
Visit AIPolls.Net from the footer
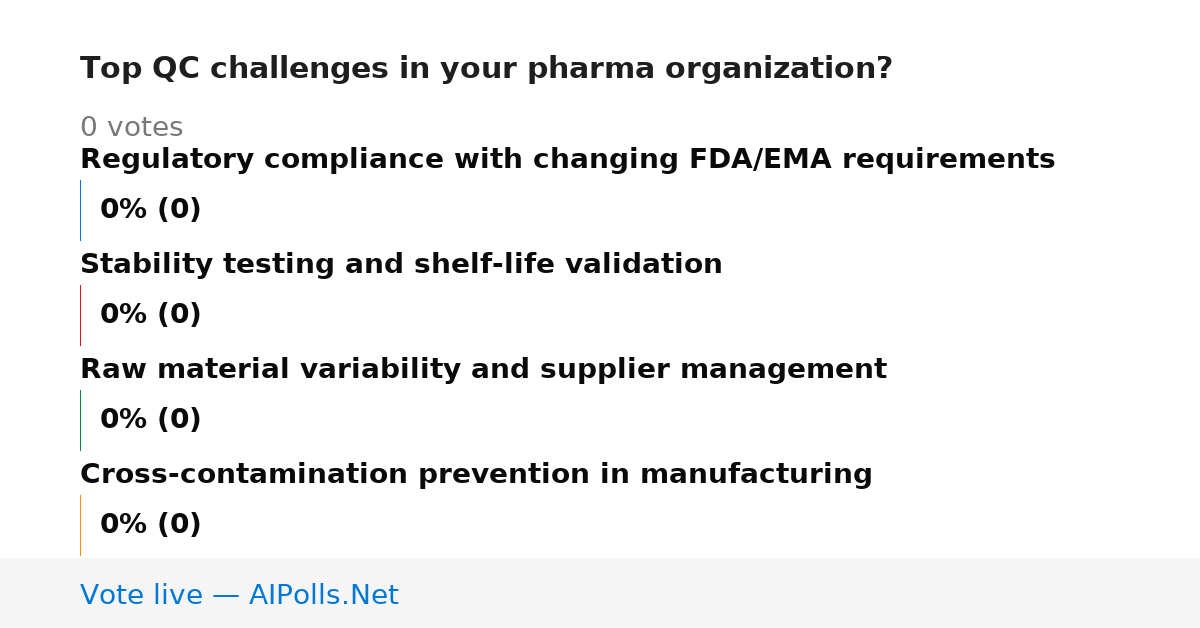coord(323,596)
